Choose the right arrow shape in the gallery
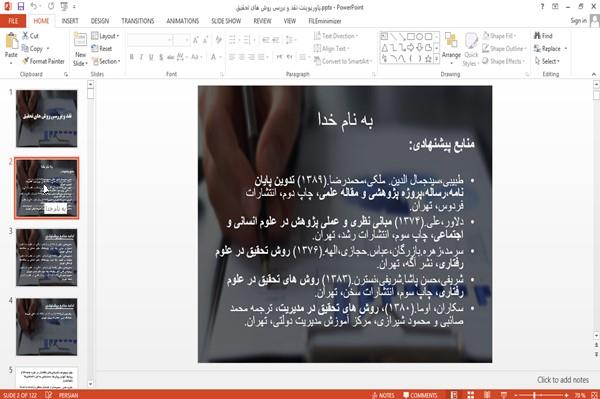Screen dimensions: 600x399 click(411, 48)
